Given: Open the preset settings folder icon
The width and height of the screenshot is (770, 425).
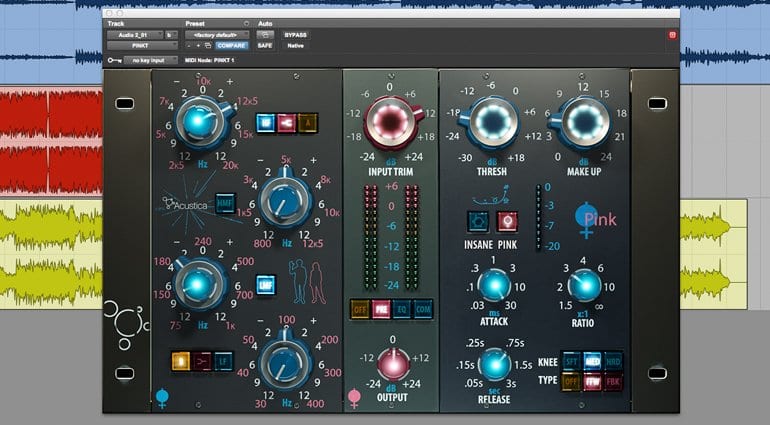Looking at the screenshot, I should coord(208,46).
